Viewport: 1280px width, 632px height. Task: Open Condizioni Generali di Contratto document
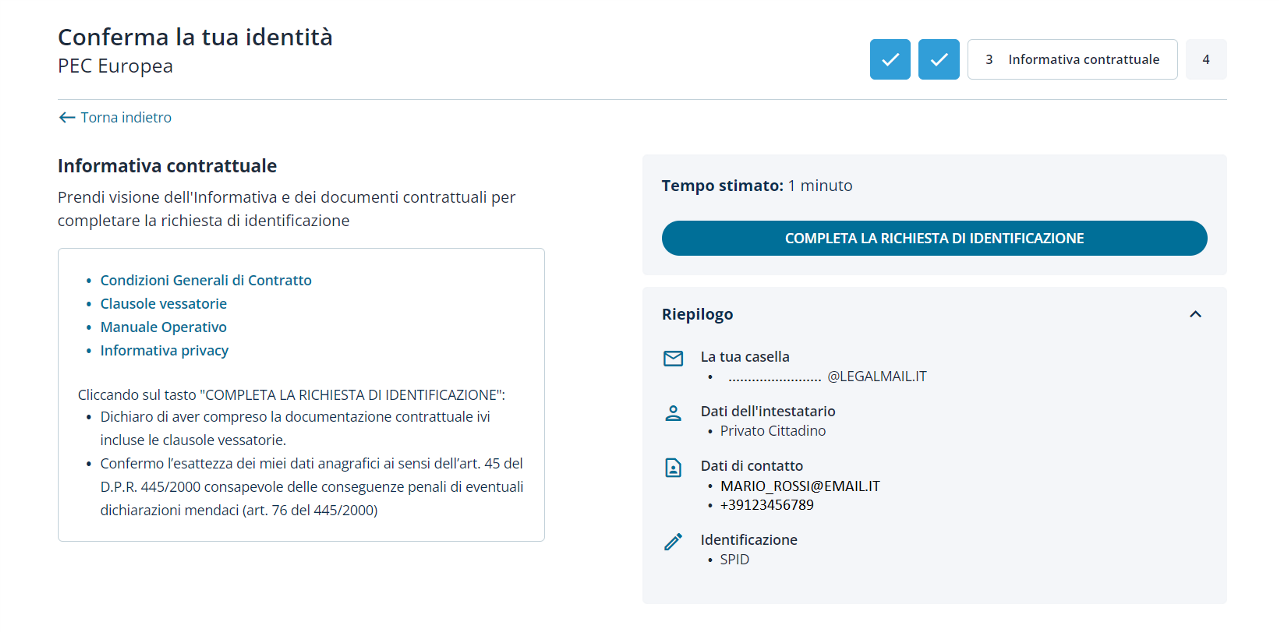(x=206, y=281)
